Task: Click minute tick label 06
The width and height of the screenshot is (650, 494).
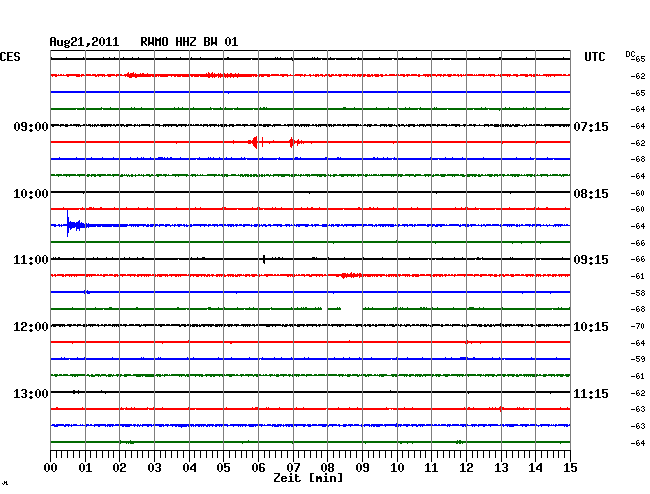Action: tap(258, 467)
